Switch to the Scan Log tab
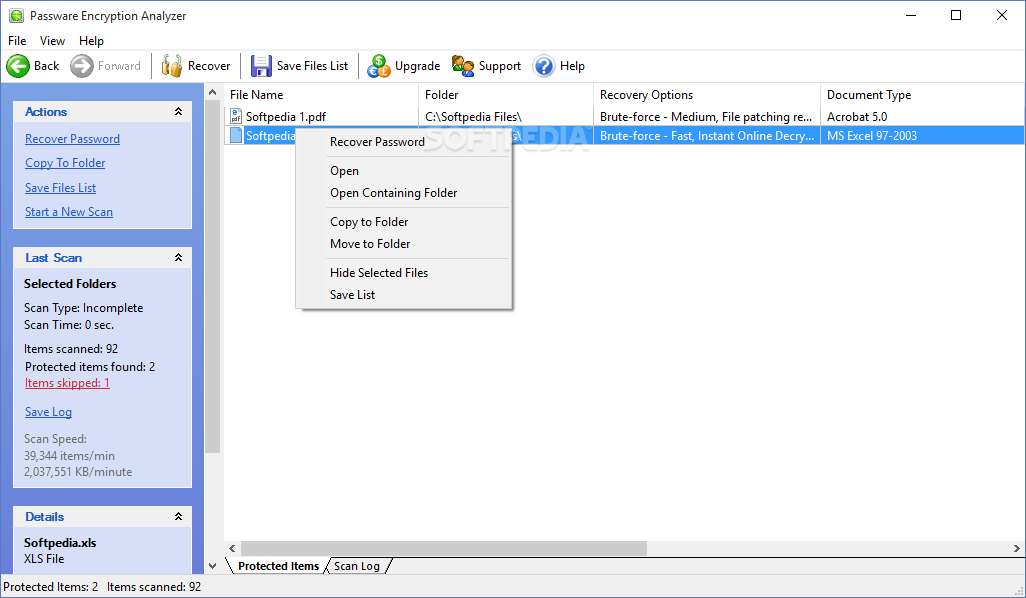Screen dimensions: 1026x598 [357, 566]
